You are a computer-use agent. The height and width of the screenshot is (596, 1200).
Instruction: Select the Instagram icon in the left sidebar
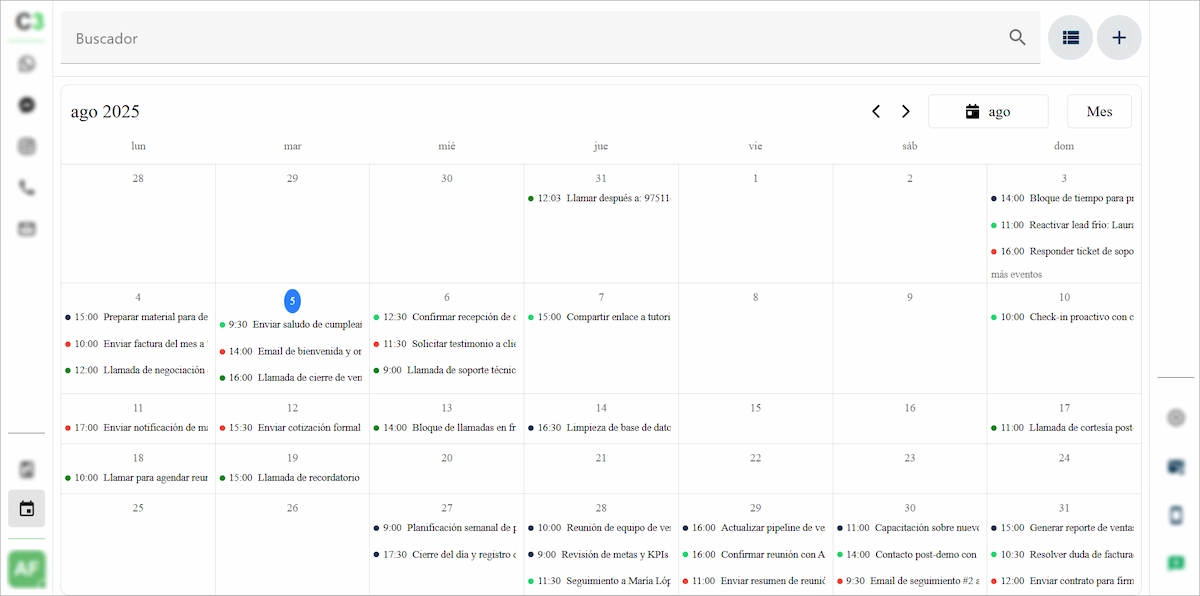point(26,145)
